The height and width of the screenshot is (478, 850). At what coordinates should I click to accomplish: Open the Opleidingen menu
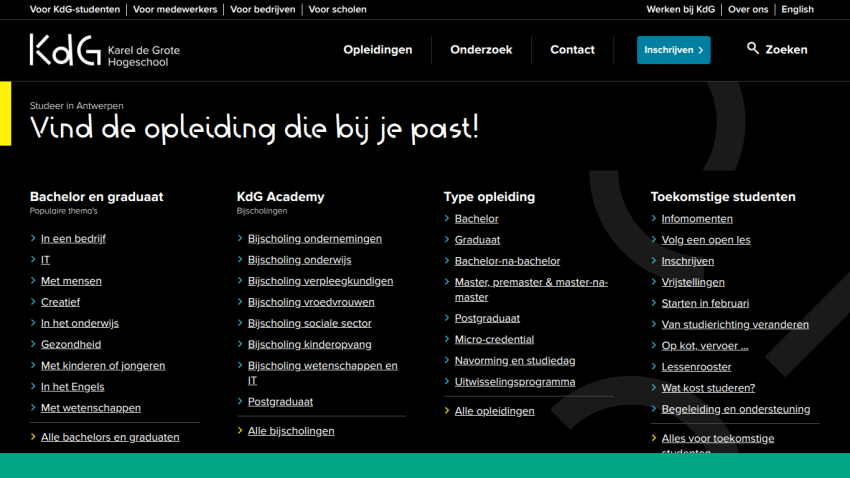[378, 49]
